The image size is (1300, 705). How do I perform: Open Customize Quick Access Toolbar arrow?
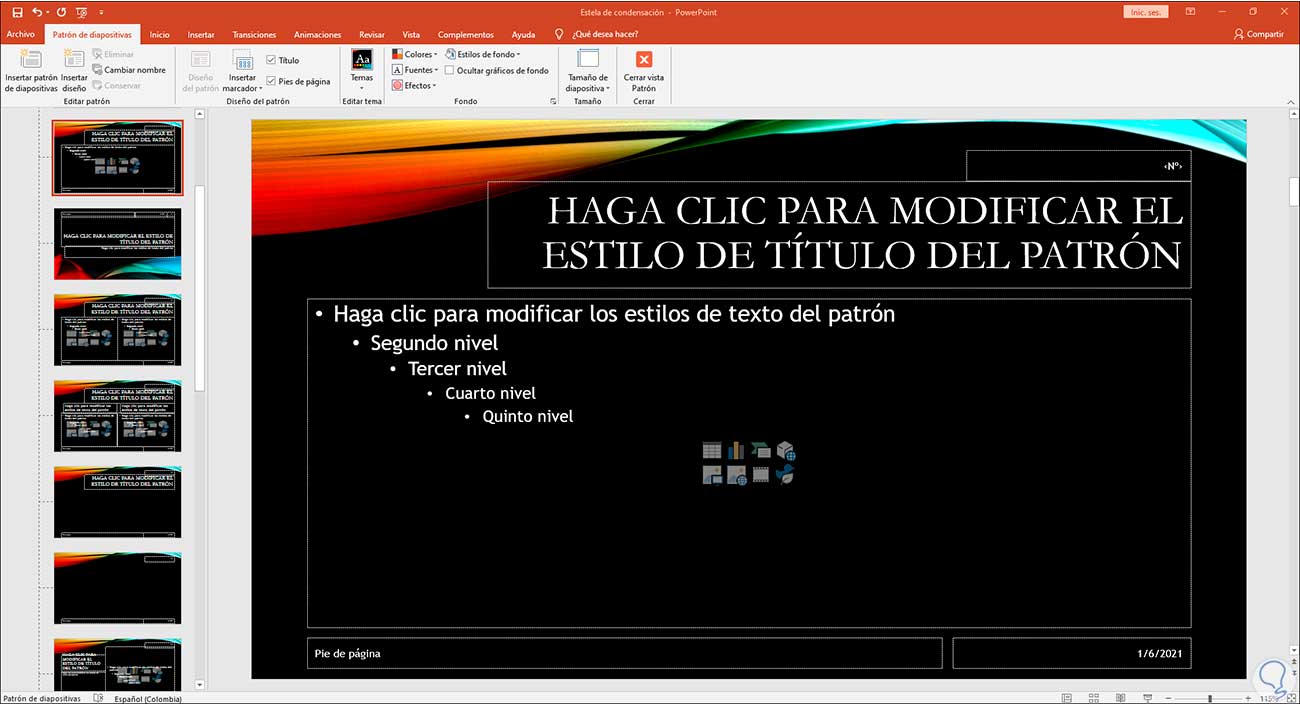tap(100, 12)
